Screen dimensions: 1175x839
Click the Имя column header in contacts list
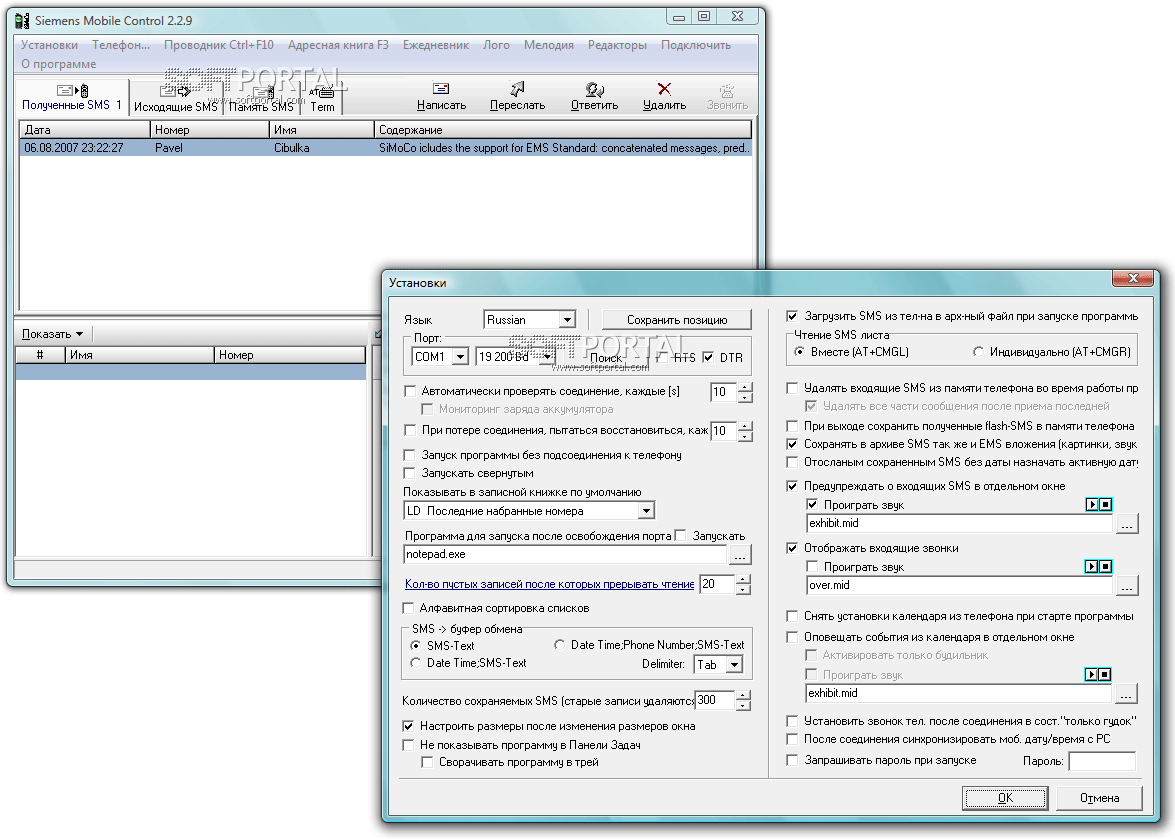point(139,355)
